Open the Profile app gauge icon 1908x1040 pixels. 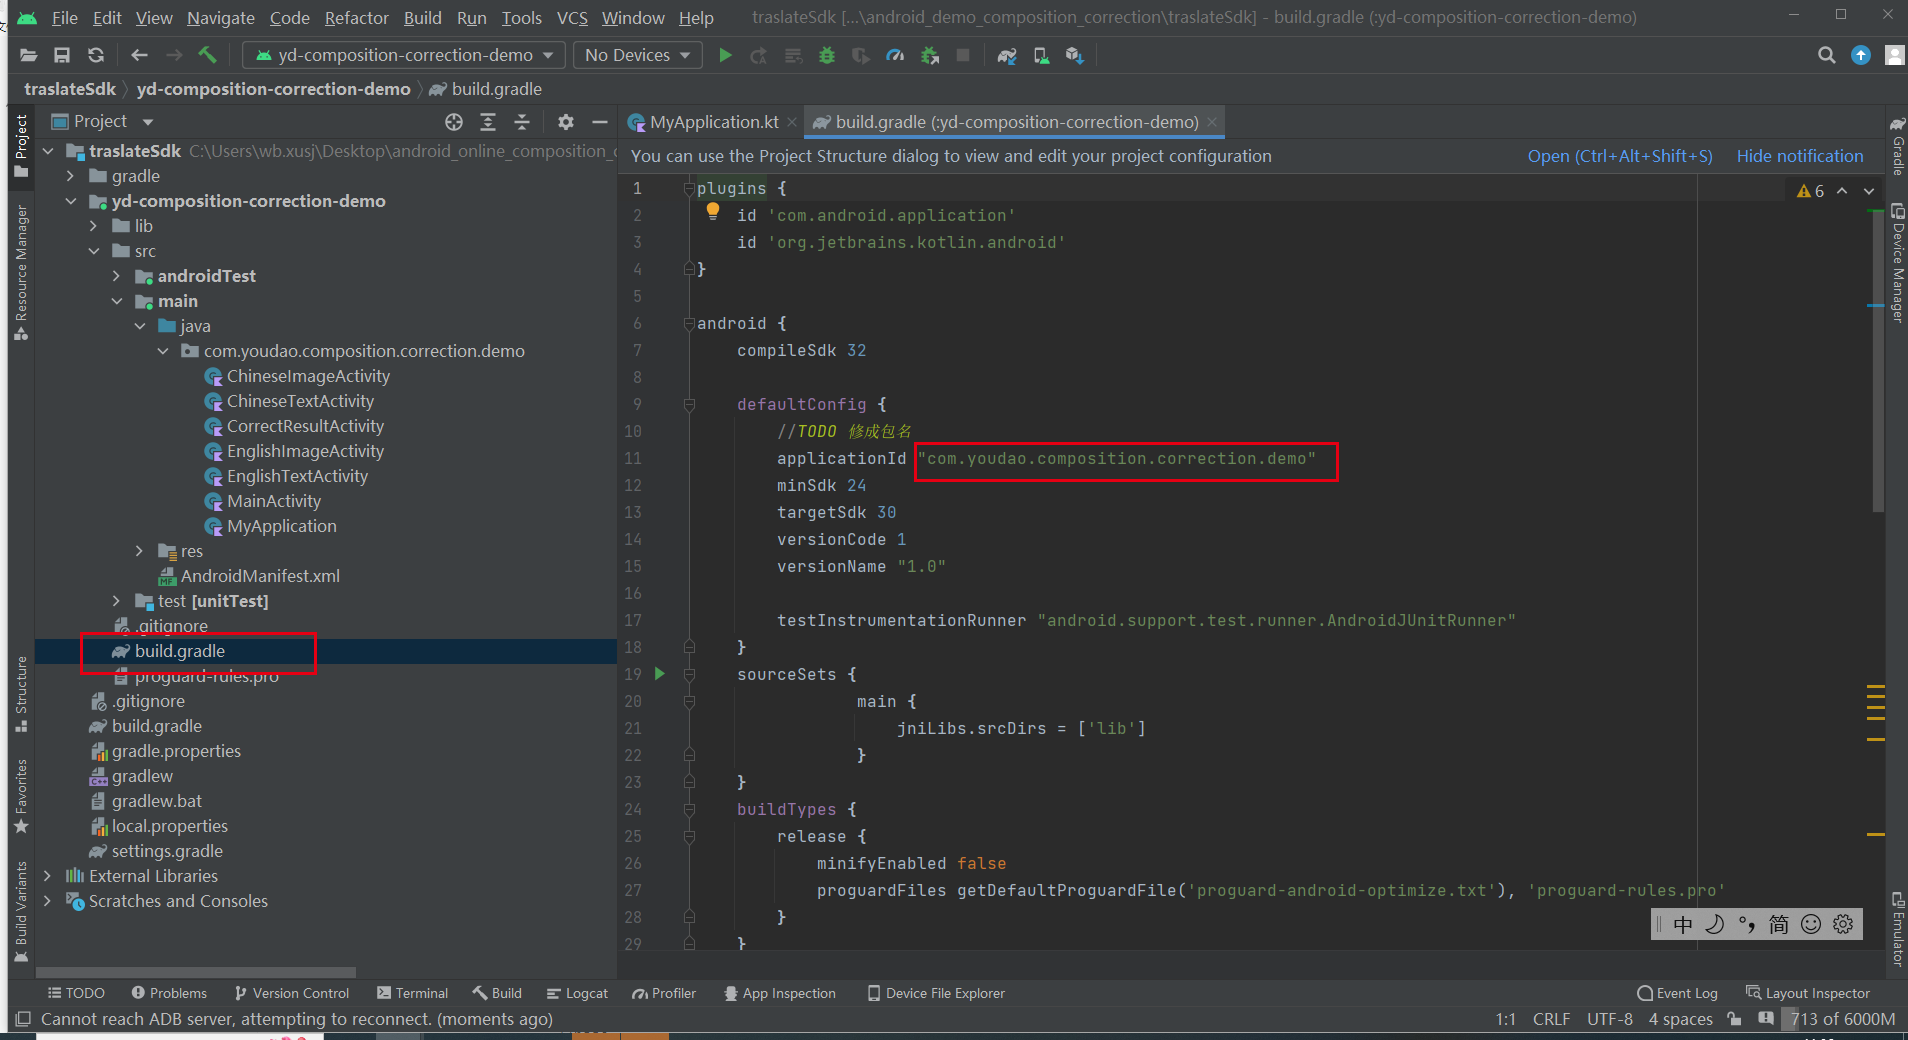[x=895, y=56]
